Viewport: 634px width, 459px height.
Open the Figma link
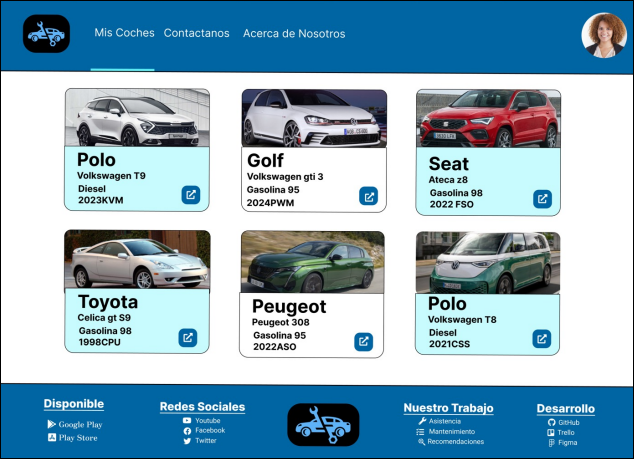(x=568, y=442)
